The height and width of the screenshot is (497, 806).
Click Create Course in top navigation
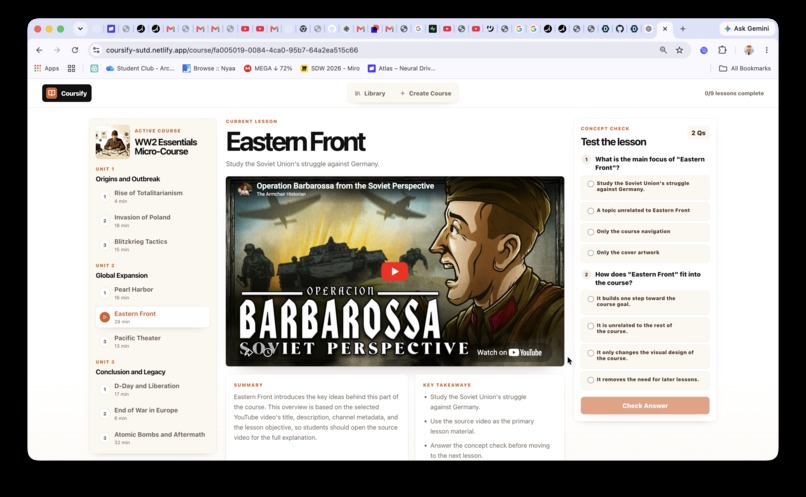point(426,94)
